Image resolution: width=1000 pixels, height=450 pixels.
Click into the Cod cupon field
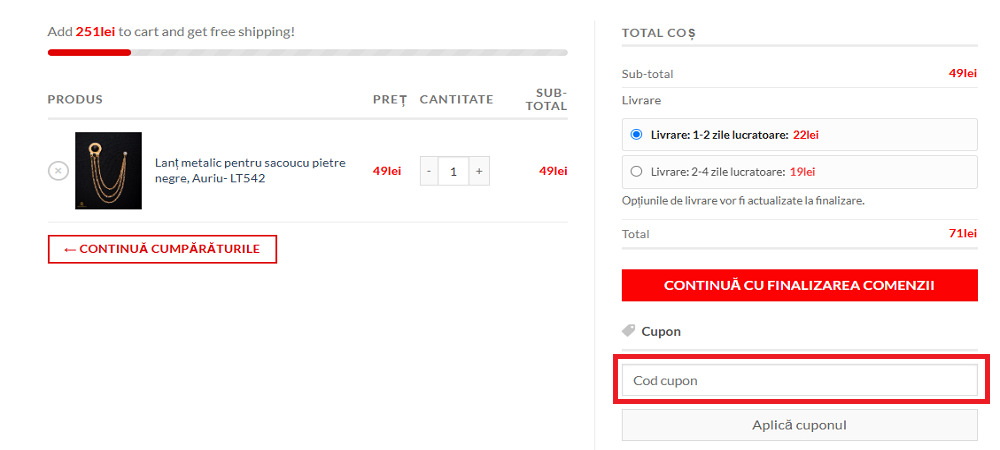point(799,380)
